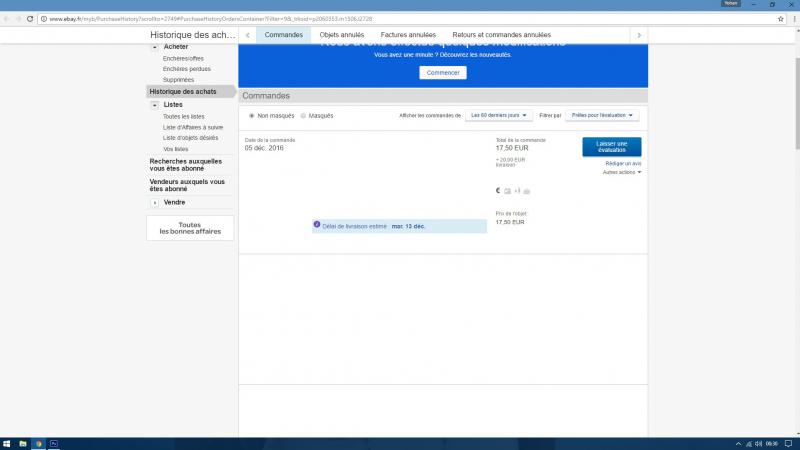Select the 'Non masqués' radio button
This screenshot has width=800, height=450.
pyautogui.click(x=251, y=116)
